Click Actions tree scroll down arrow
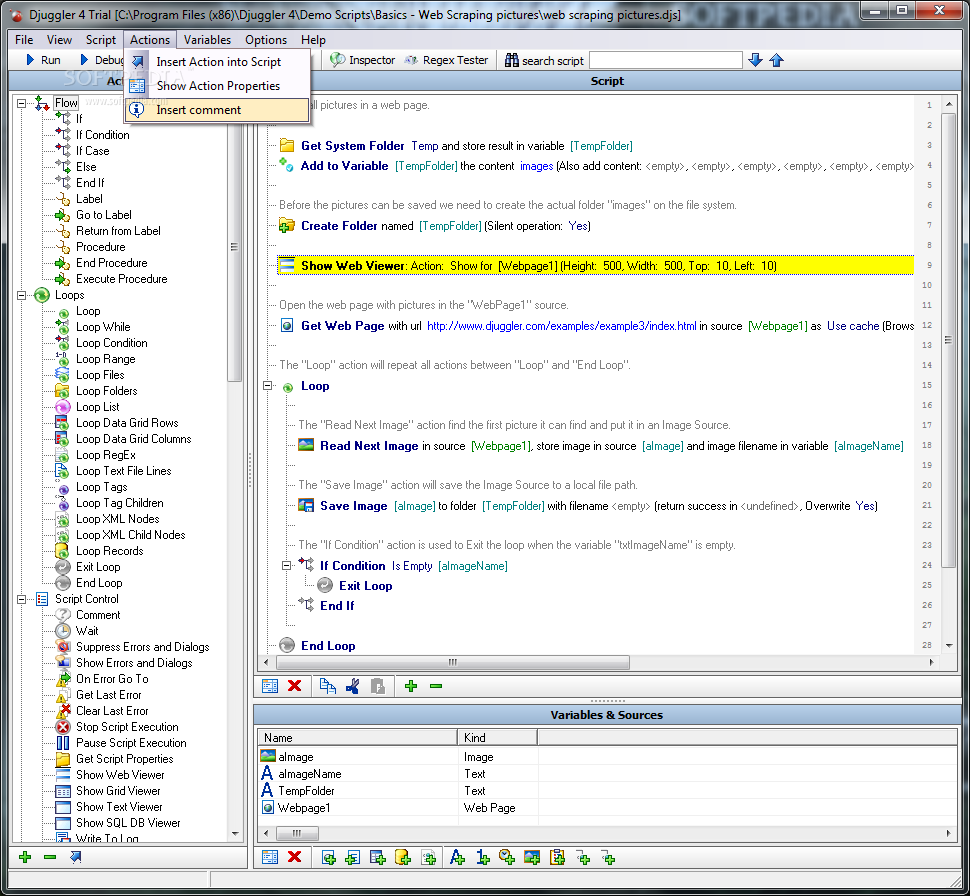The width and height of the screenshot is (970, 896). (x=235, y=834)
